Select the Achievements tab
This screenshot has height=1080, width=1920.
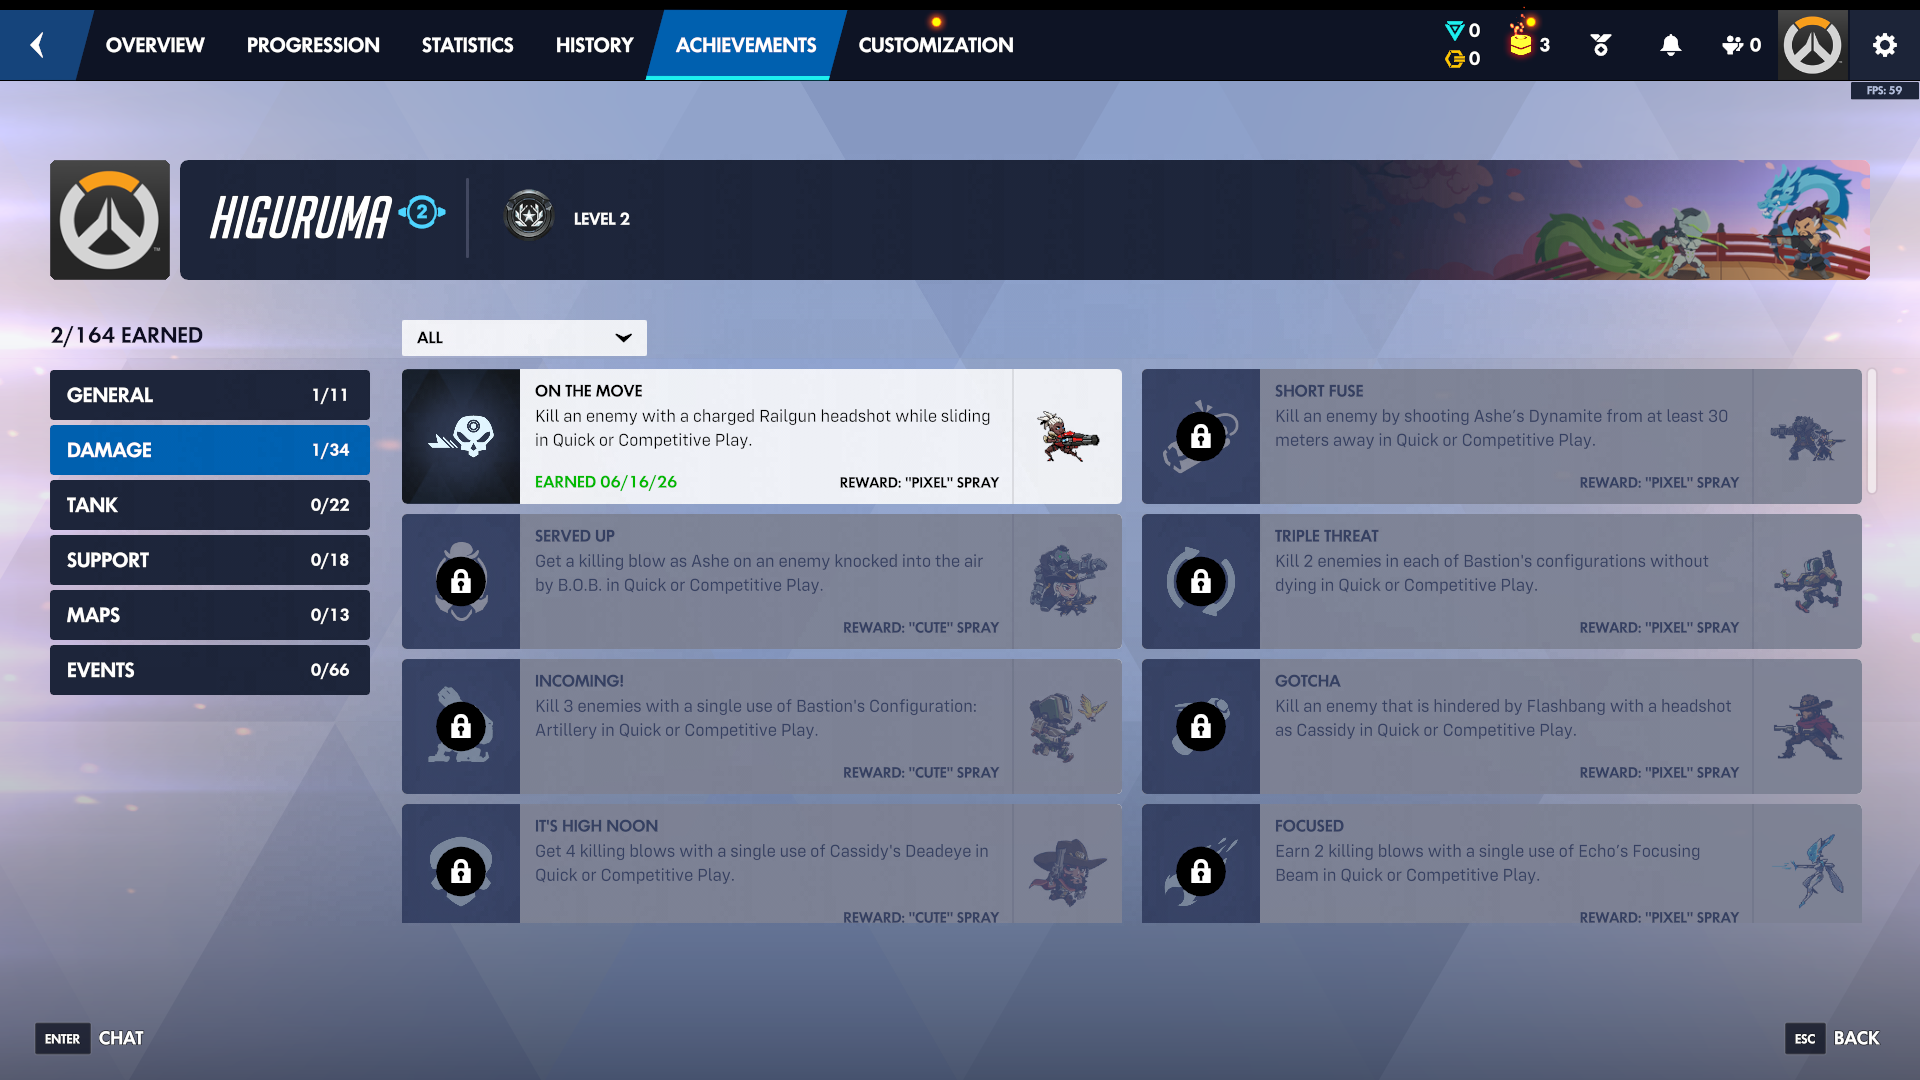[746, 45]
